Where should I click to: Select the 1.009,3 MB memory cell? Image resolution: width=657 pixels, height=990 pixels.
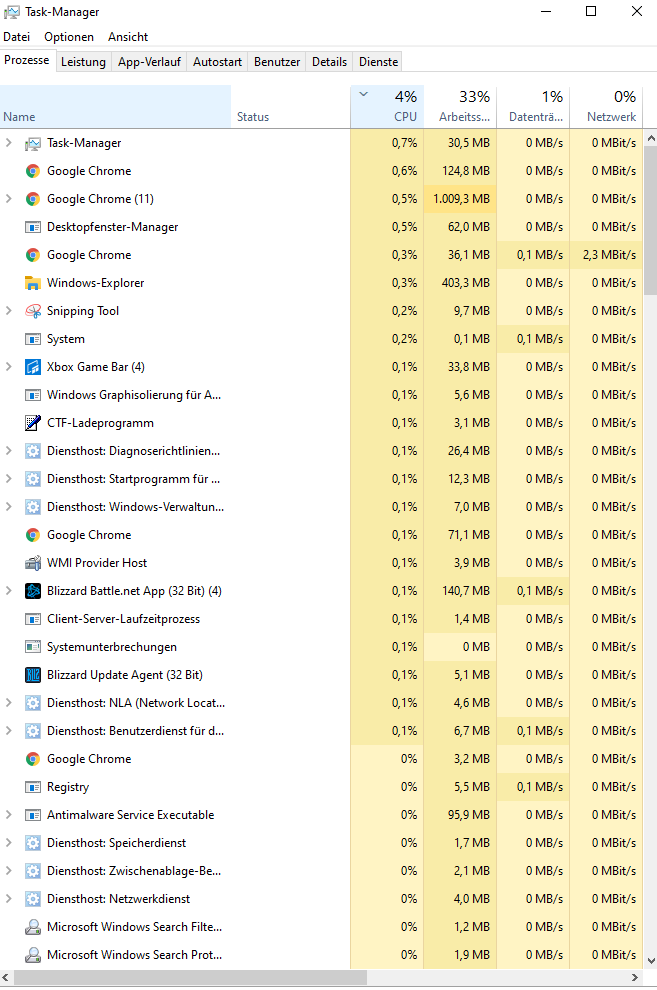pyautogui.click(x=460, y=199)
